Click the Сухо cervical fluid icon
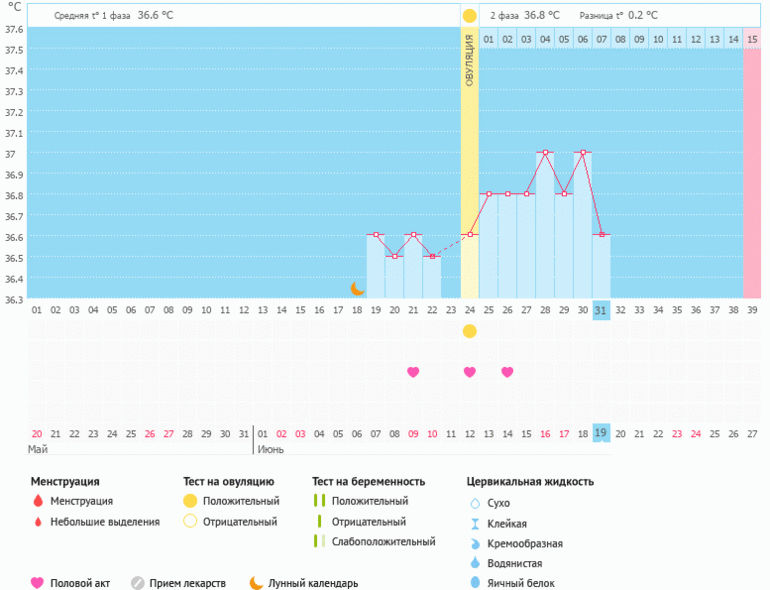This screenshot has height=590, width=770. (475, 504)
